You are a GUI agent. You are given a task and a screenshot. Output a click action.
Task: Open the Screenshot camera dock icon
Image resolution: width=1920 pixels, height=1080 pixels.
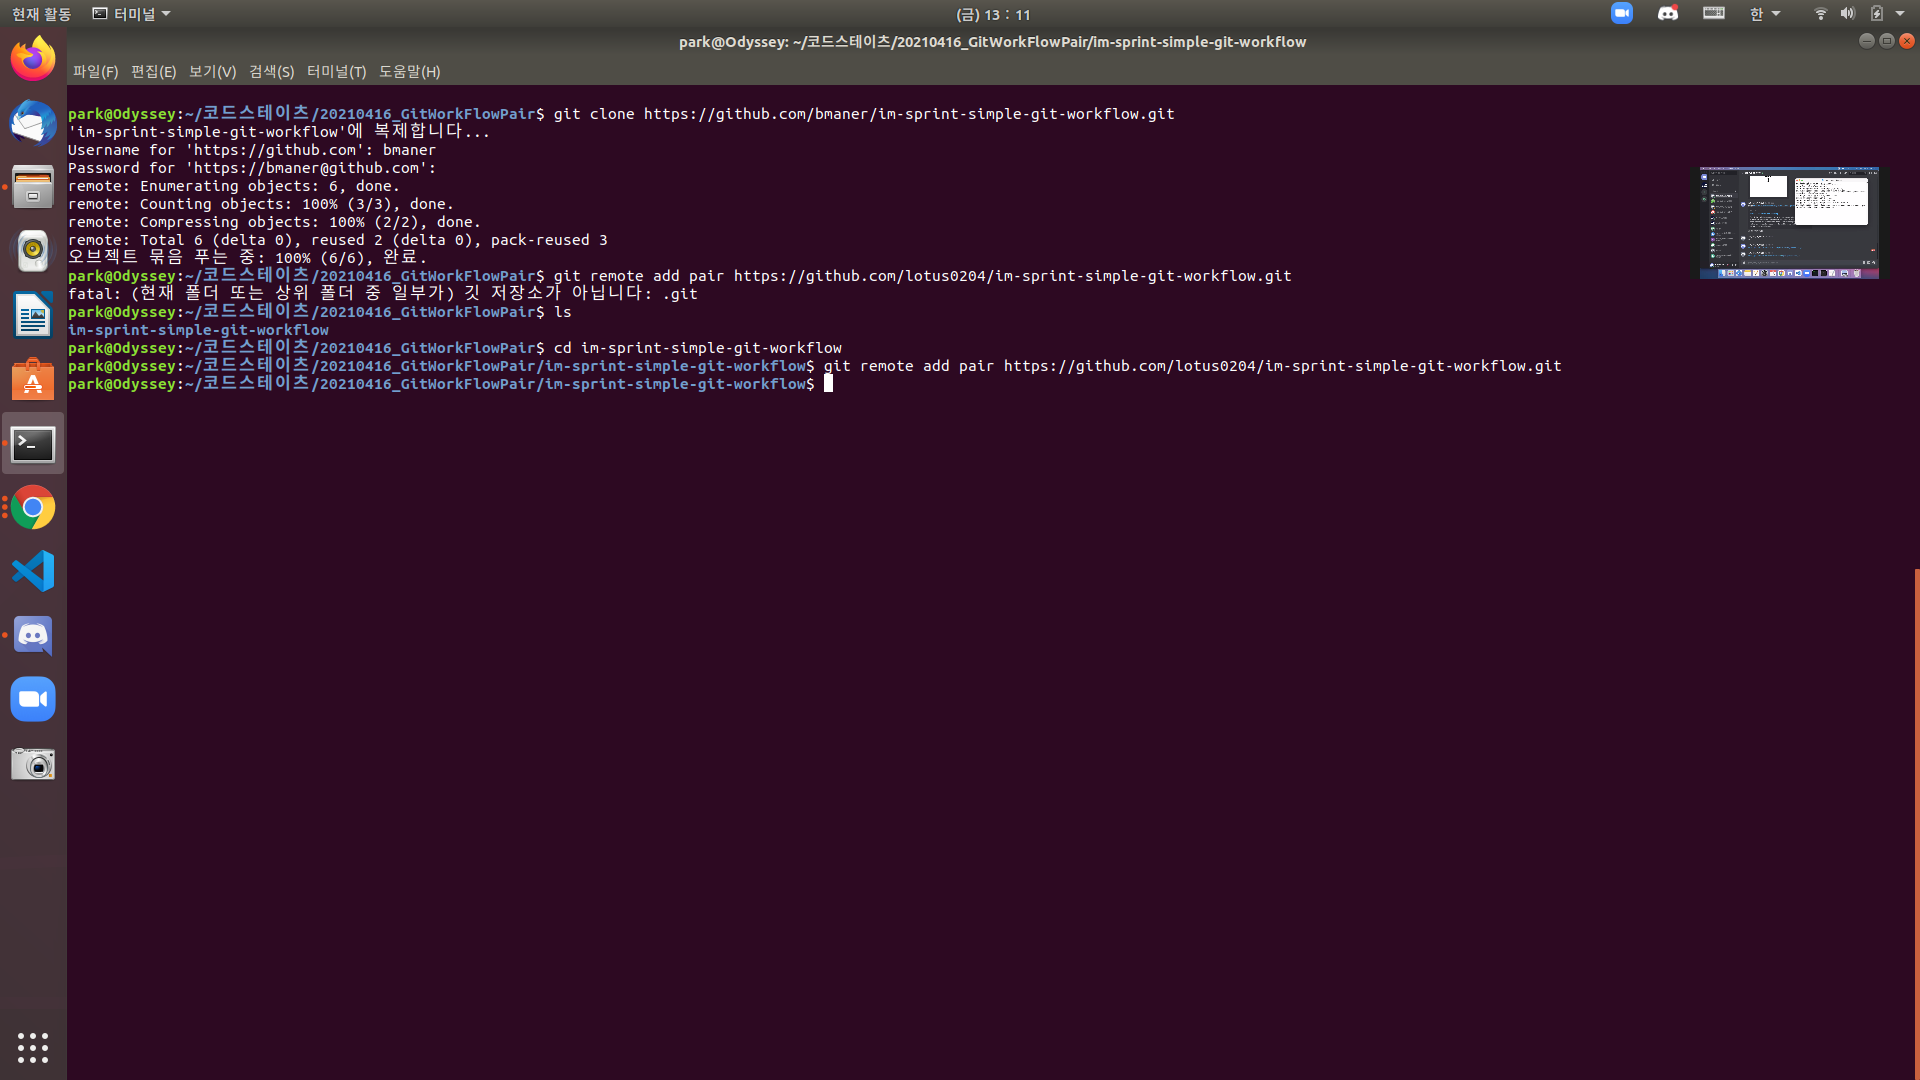click(x=33, y=764)
